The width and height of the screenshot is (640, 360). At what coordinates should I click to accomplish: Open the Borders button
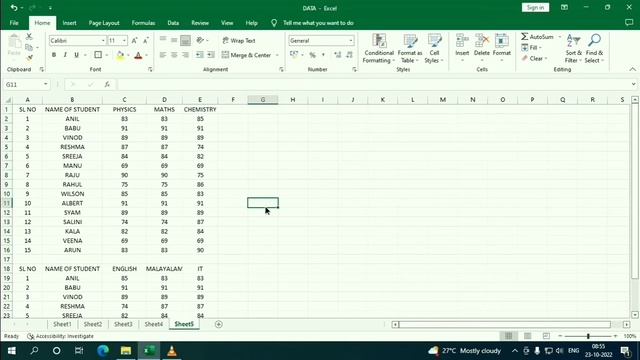click(x=98, y=55)
